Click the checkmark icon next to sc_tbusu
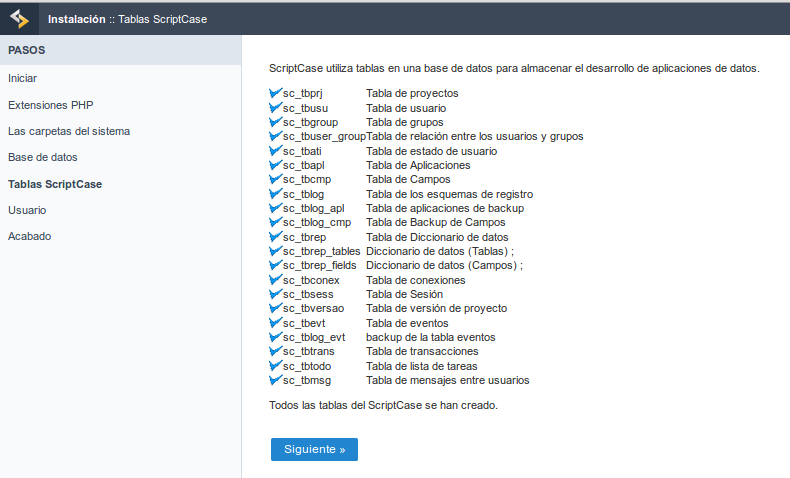 click(276, 108)
